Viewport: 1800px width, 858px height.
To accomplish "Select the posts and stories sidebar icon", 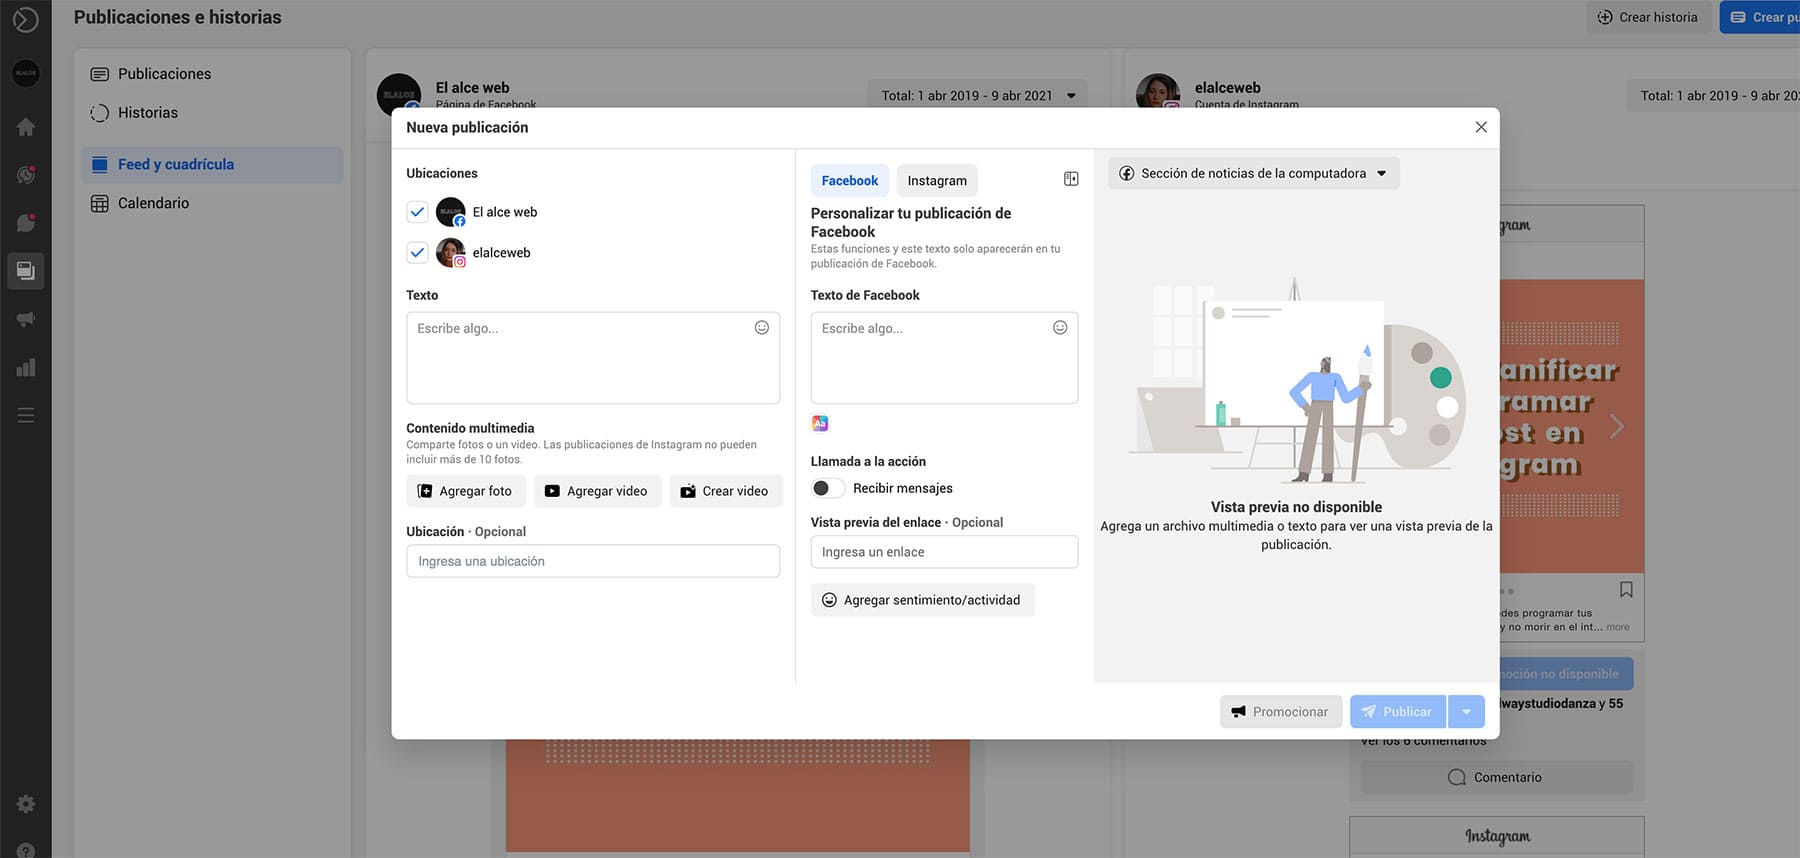I will (x=26, y=270).
